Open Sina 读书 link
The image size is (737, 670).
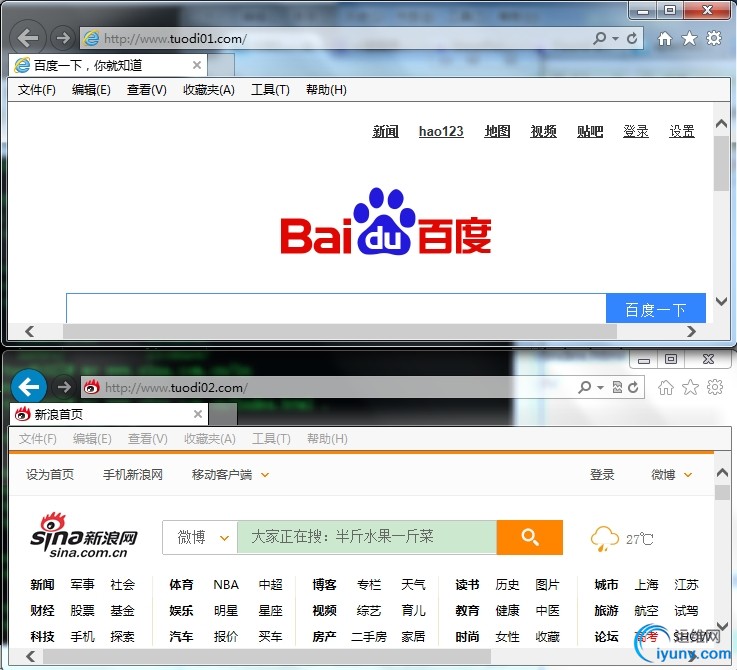pos(467,585)
